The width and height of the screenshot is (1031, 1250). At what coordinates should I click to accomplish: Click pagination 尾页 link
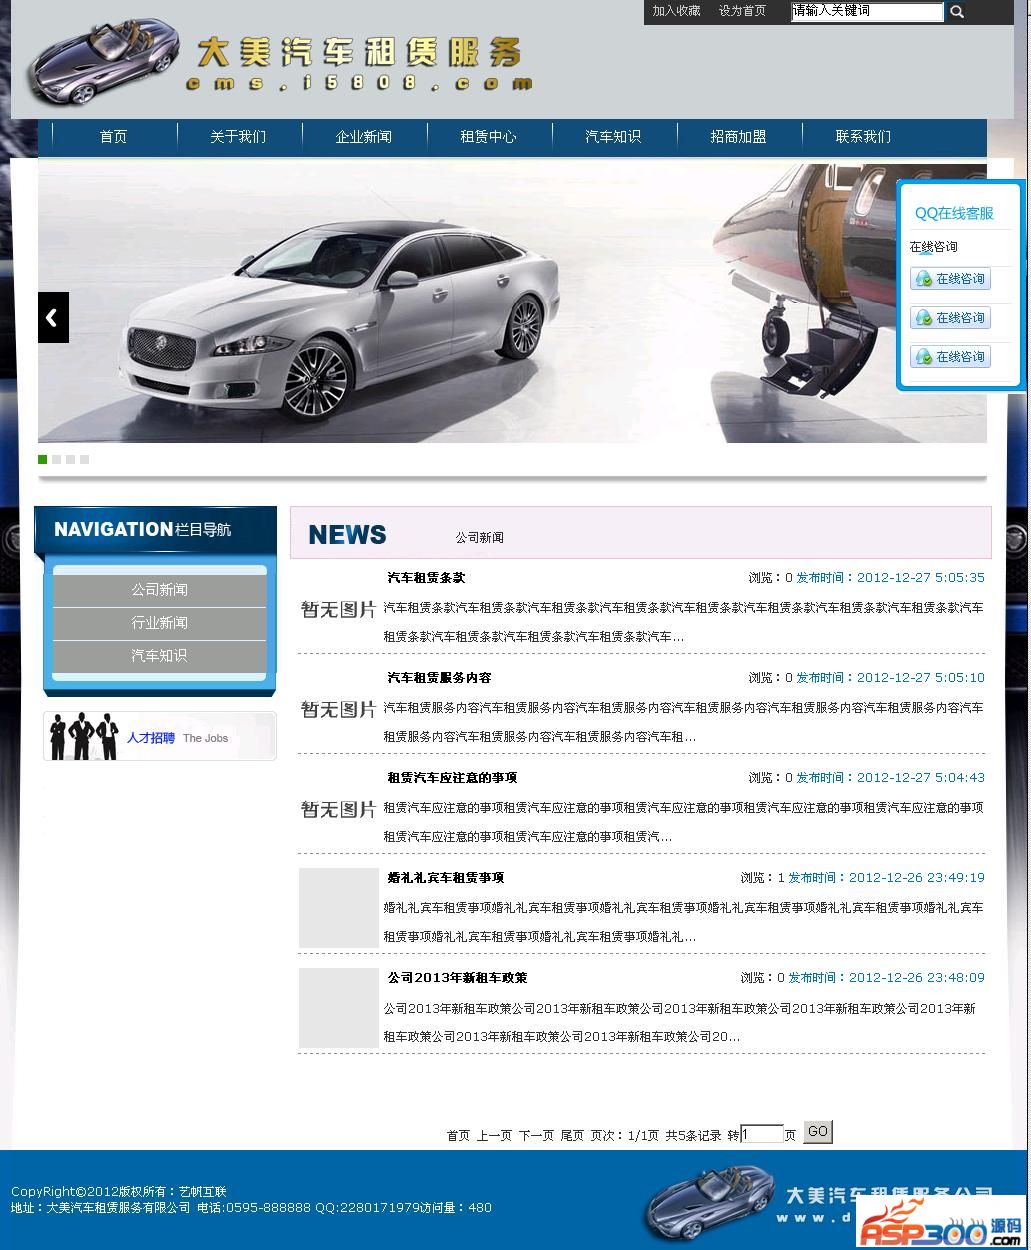pos(572,1136)
